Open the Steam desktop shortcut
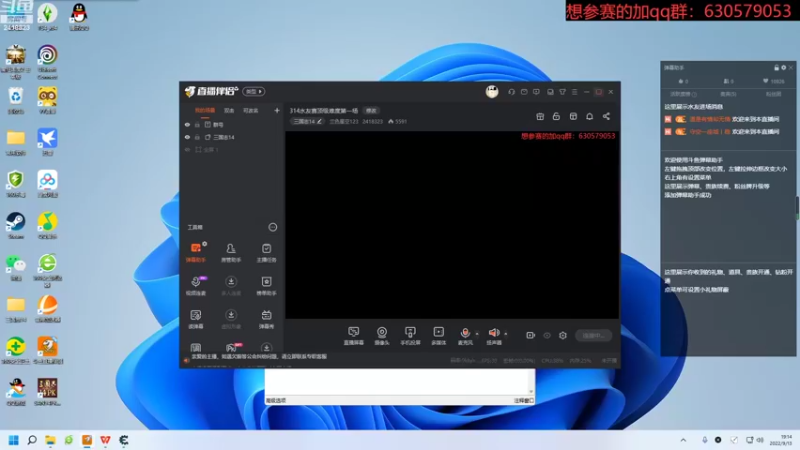800x450 pixels. point(16,226)
